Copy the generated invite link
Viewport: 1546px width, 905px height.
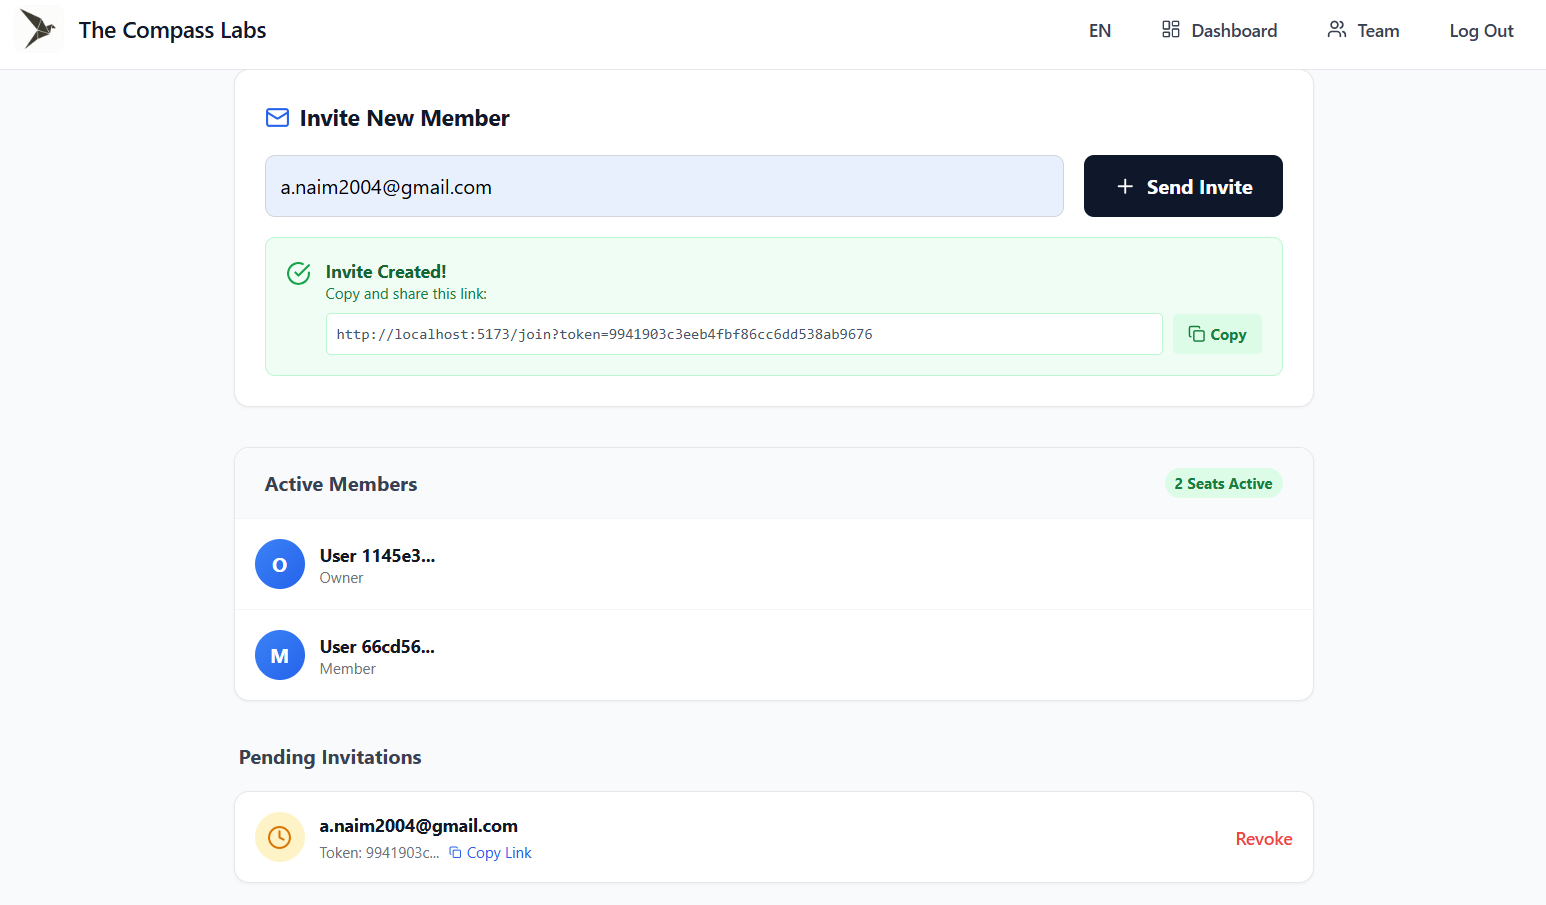pyautogui.click(x=1217, y=334)
